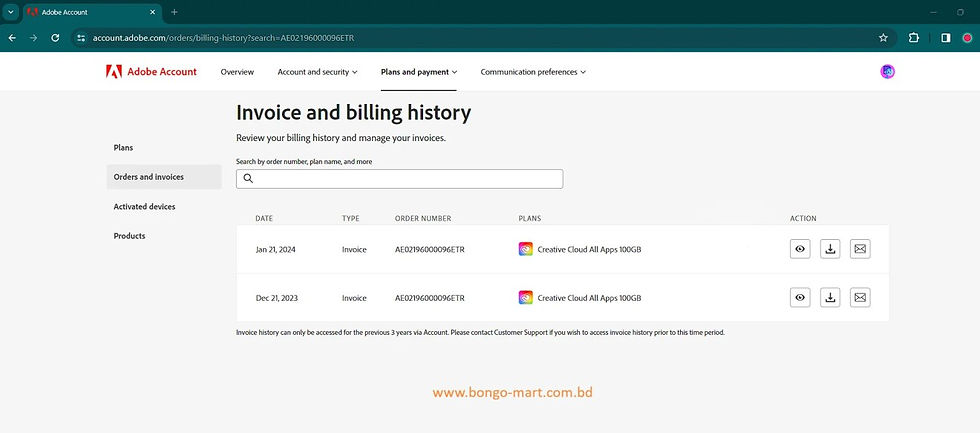Download the Dec 21, 2023 invoice

click(x=830, y=297)
